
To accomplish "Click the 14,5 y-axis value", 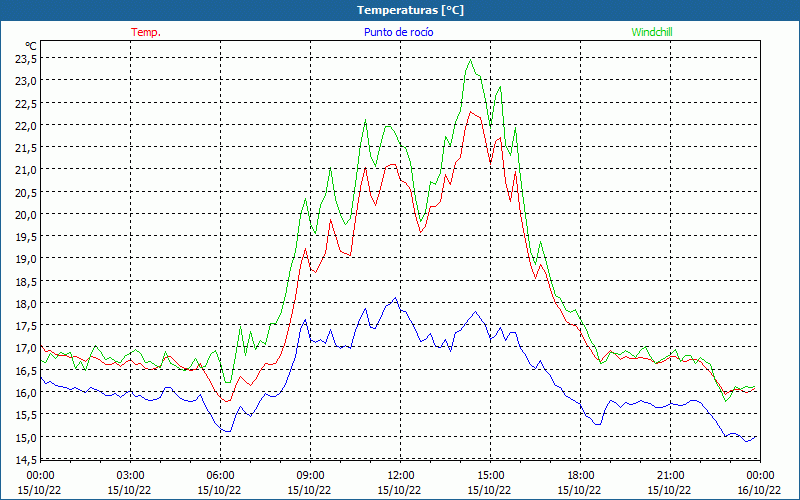I will click(x=26, y=459).
